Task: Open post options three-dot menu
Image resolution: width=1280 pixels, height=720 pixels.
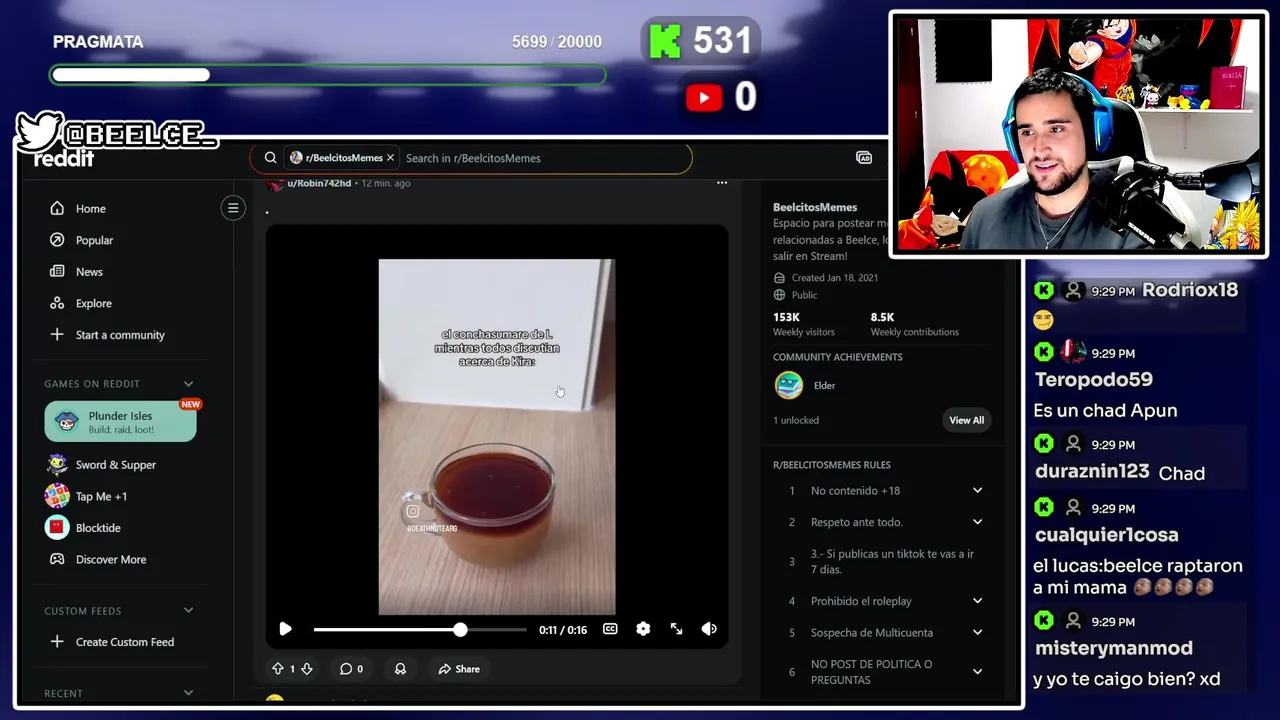Action: click(722, 183)
